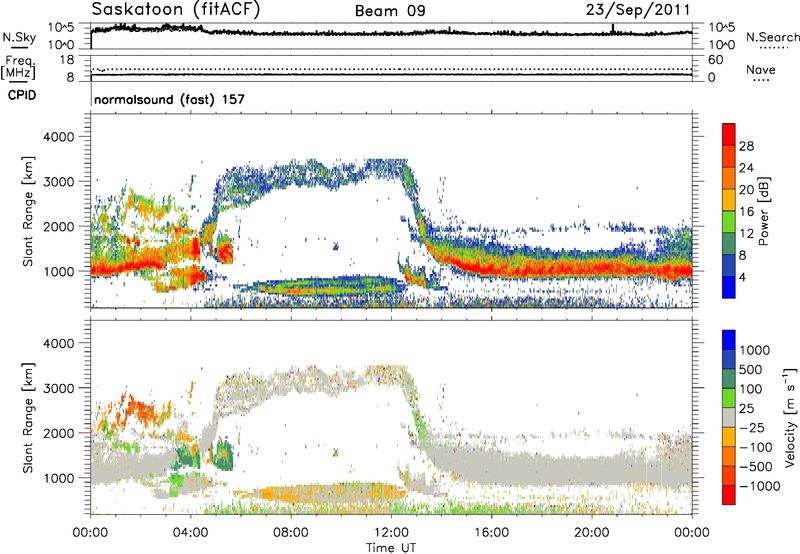Click the date "23/Sep/2011"
Screen dimensions: 800x554
coord(638,9)
